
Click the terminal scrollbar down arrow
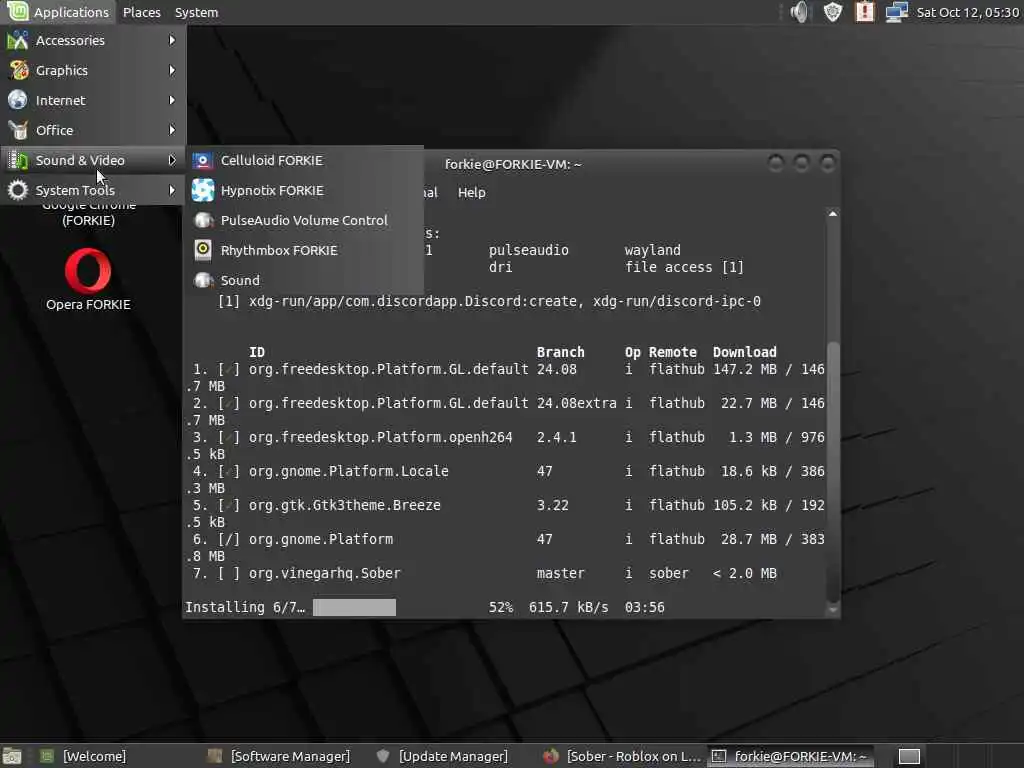[x=833, y=610]
